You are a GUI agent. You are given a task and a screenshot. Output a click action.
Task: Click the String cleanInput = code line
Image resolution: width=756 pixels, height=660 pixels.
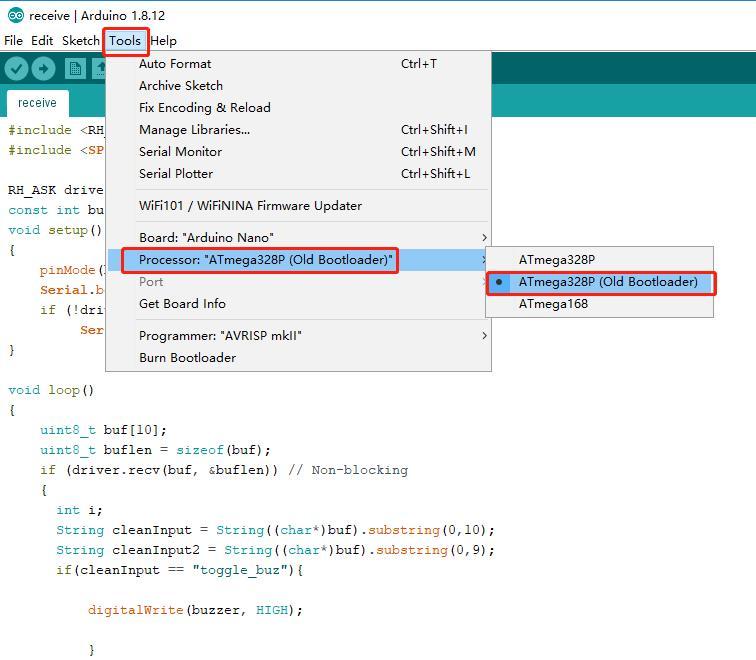tap(275, 530)
